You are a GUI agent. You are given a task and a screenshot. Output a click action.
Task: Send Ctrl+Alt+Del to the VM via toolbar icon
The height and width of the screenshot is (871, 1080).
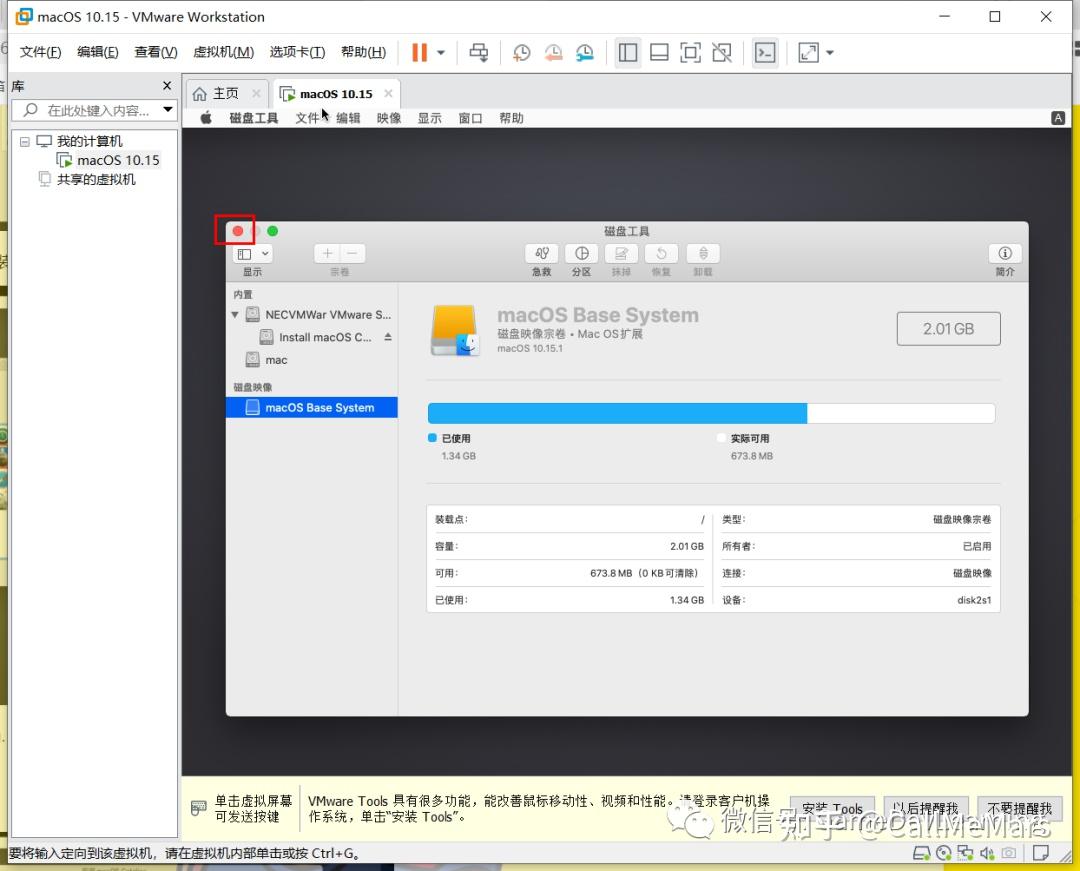point(479,52)
